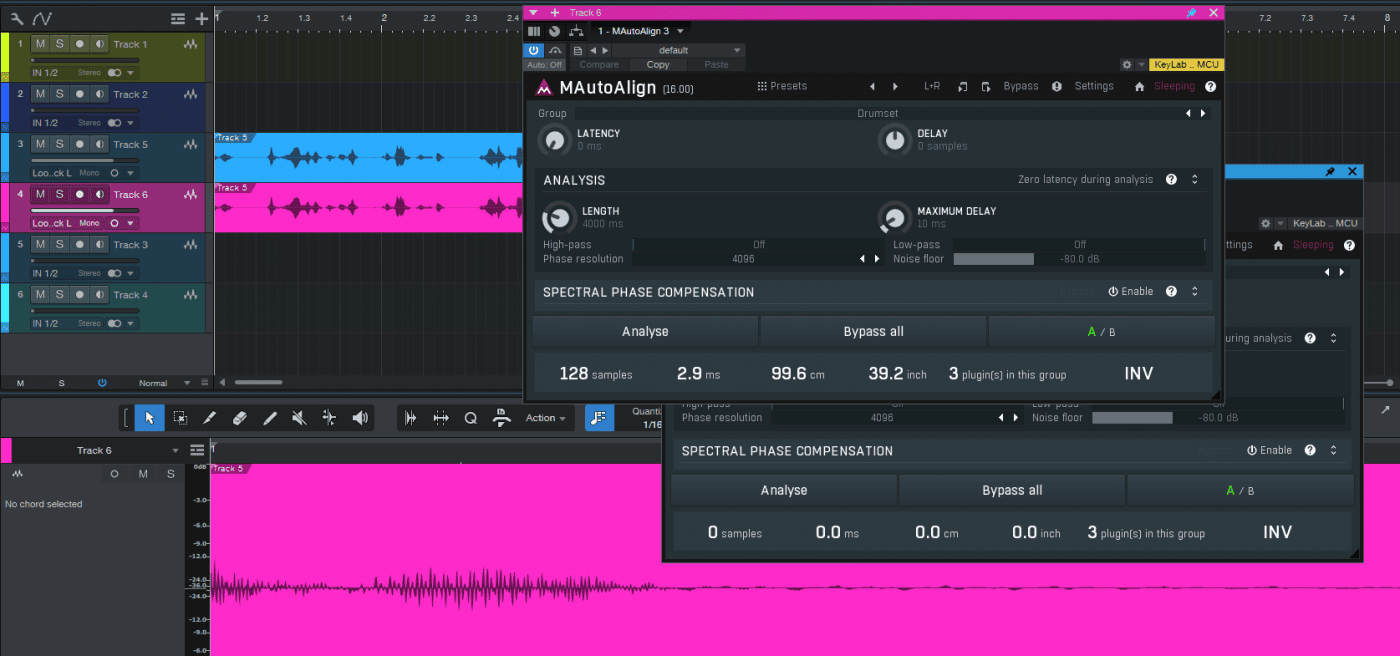Viewport: 1400px width, 656px height.
Task: Toggle MAutoAlign plugin power button
Action: click(x=534, y=50)
